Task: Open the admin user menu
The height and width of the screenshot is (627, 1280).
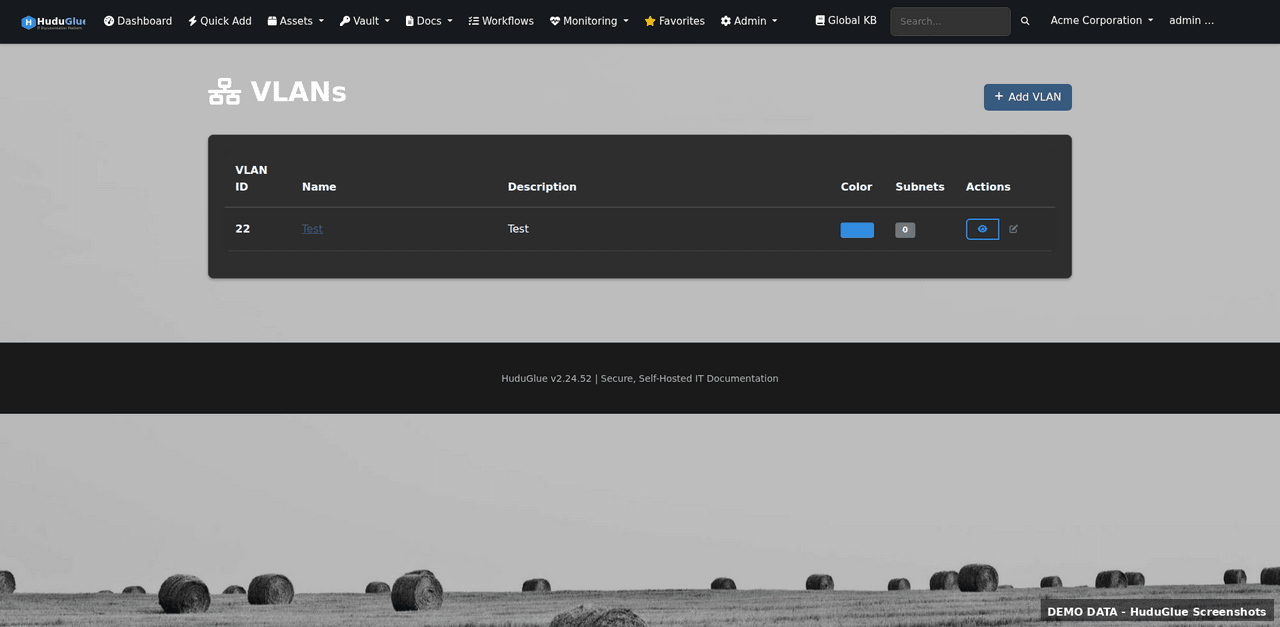Action: point(1192,20)
